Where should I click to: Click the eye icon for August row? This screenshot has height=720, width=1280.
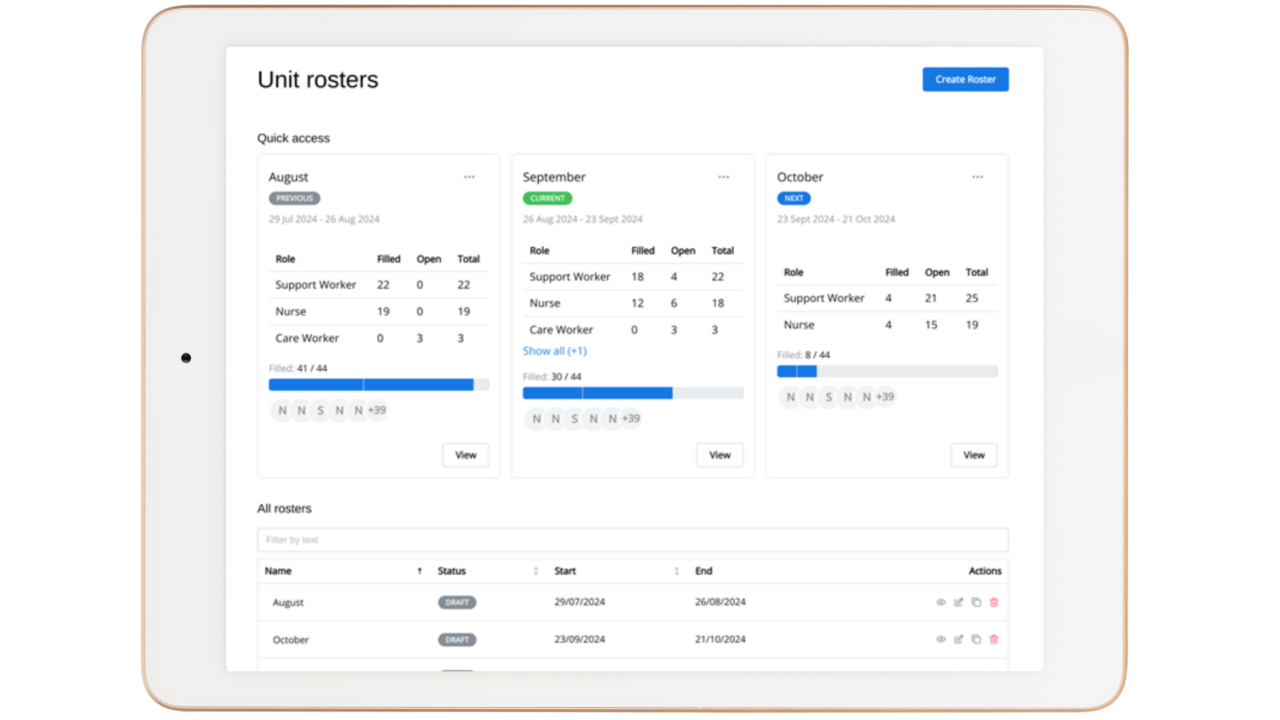click(940, 602)
